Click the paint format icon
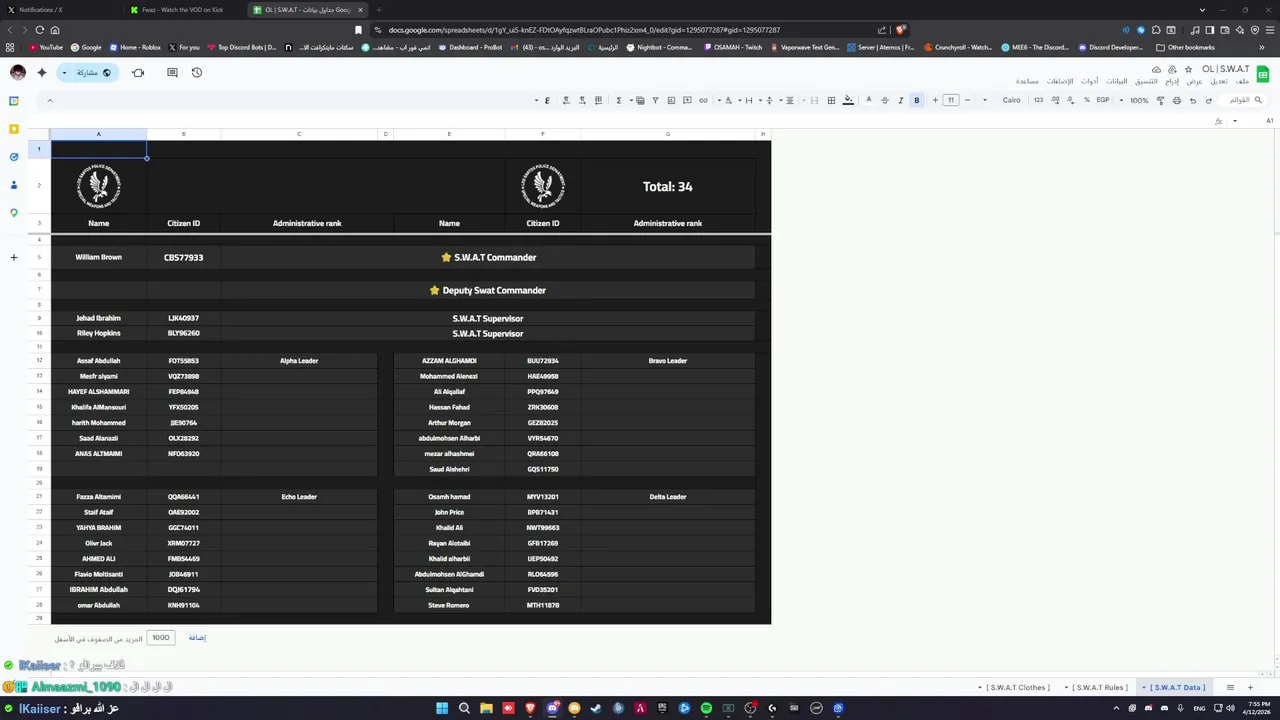 click(x=1160, y=100)
